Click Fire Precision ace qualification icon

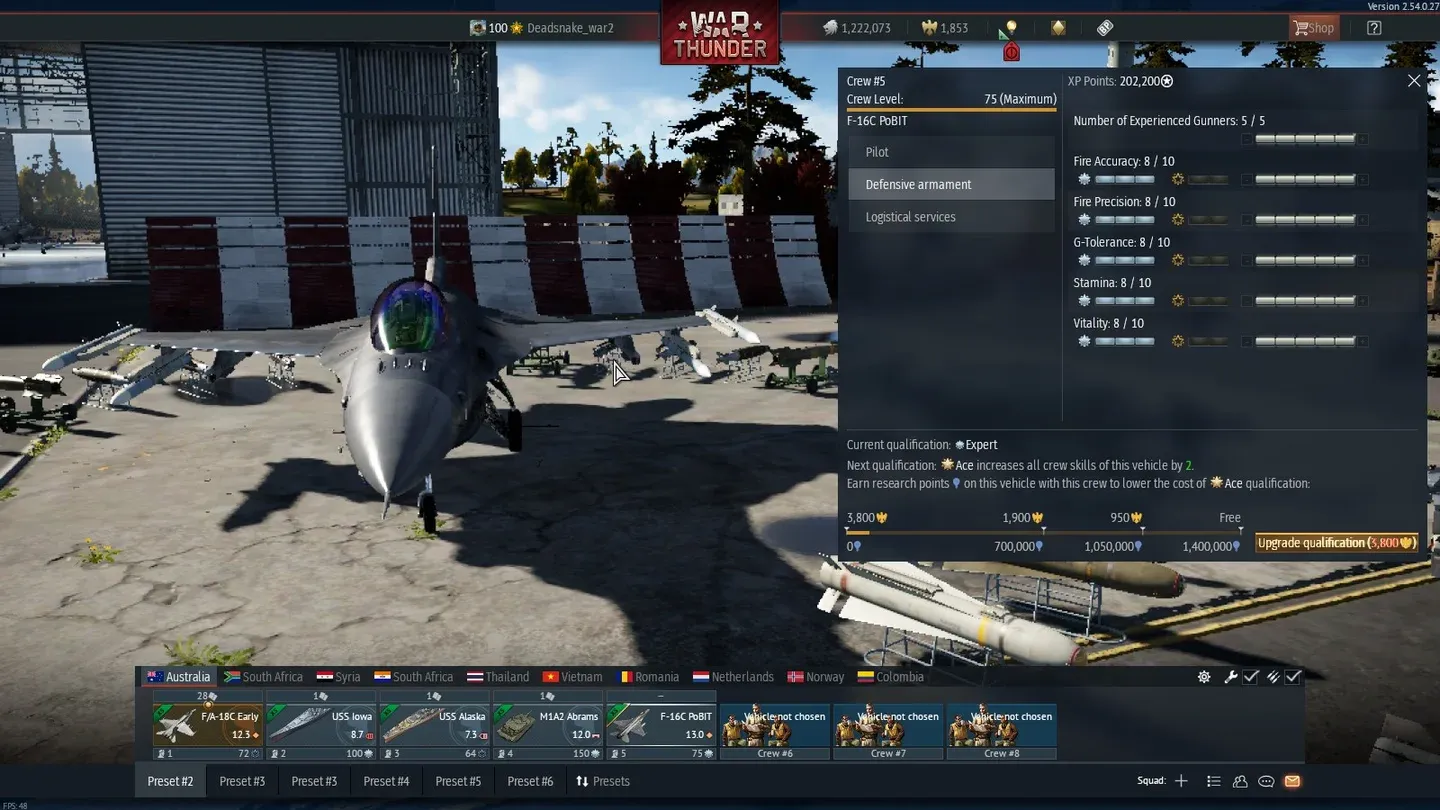pos(1178,220)
